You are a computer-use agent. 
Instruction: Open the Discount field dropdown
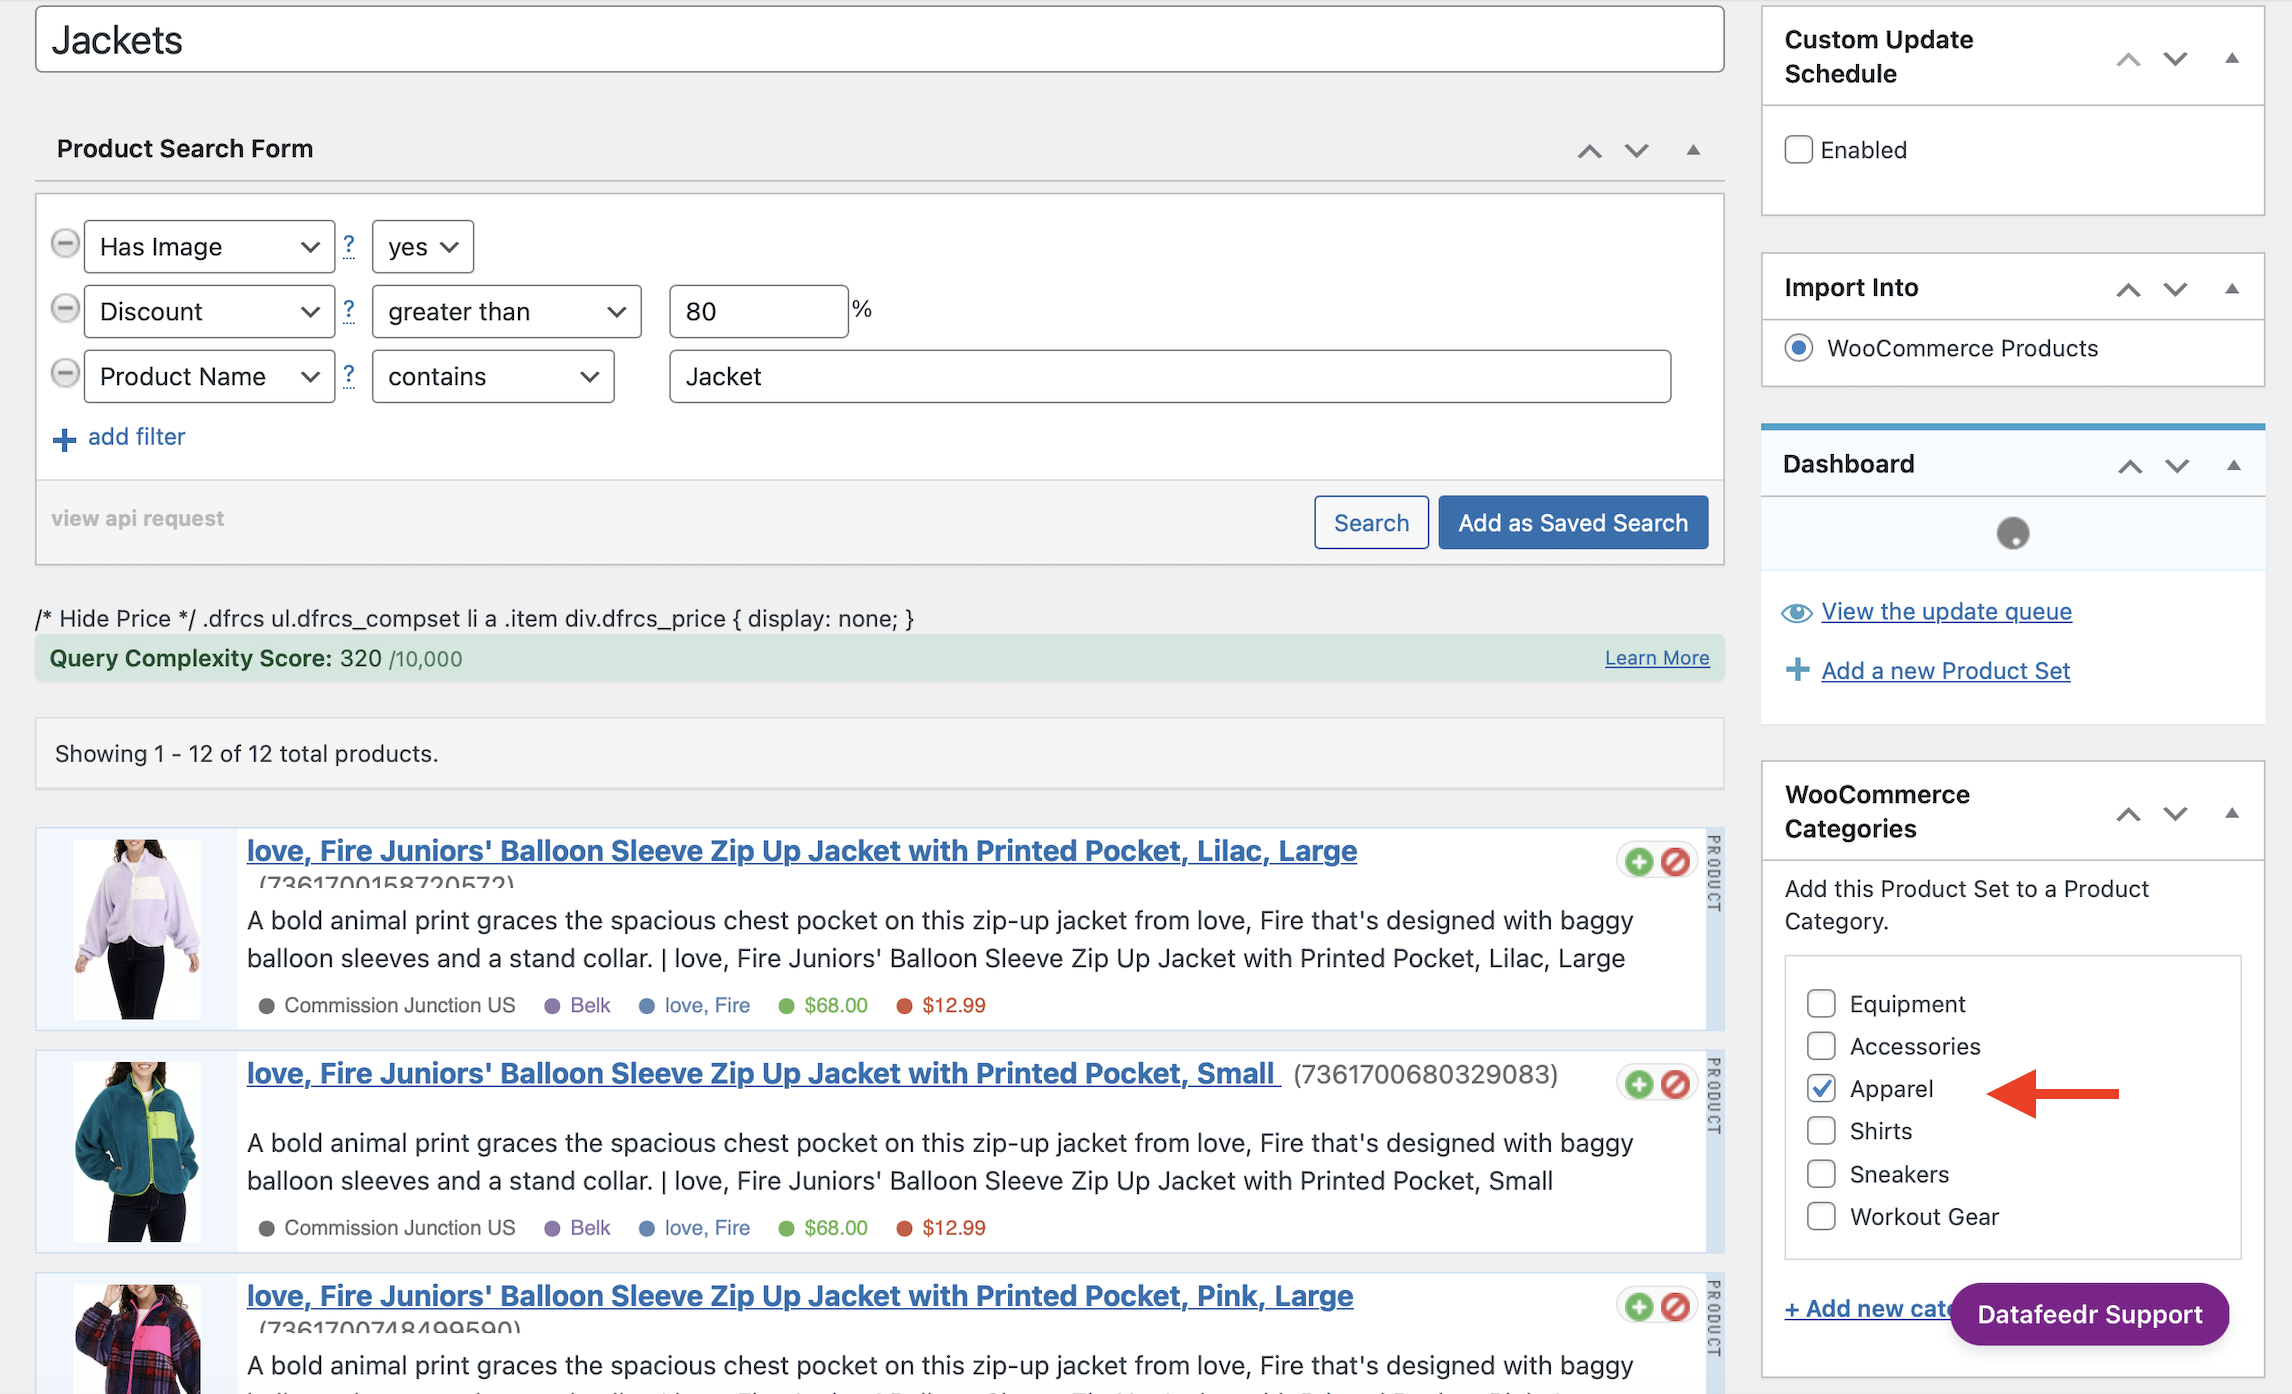209,311
